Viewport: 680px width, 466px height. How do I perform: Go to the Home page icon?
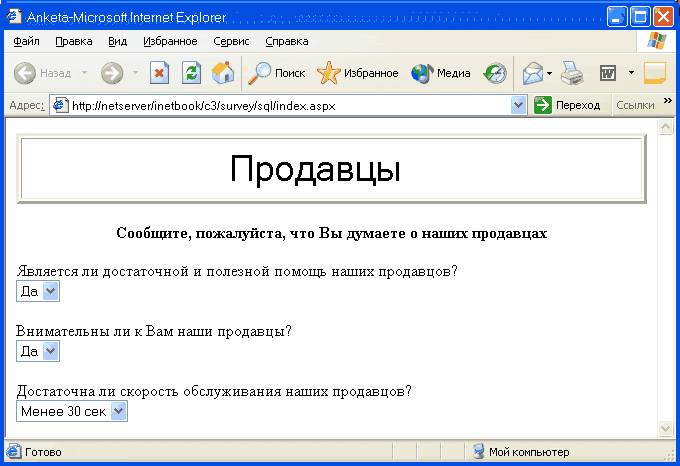223,72
